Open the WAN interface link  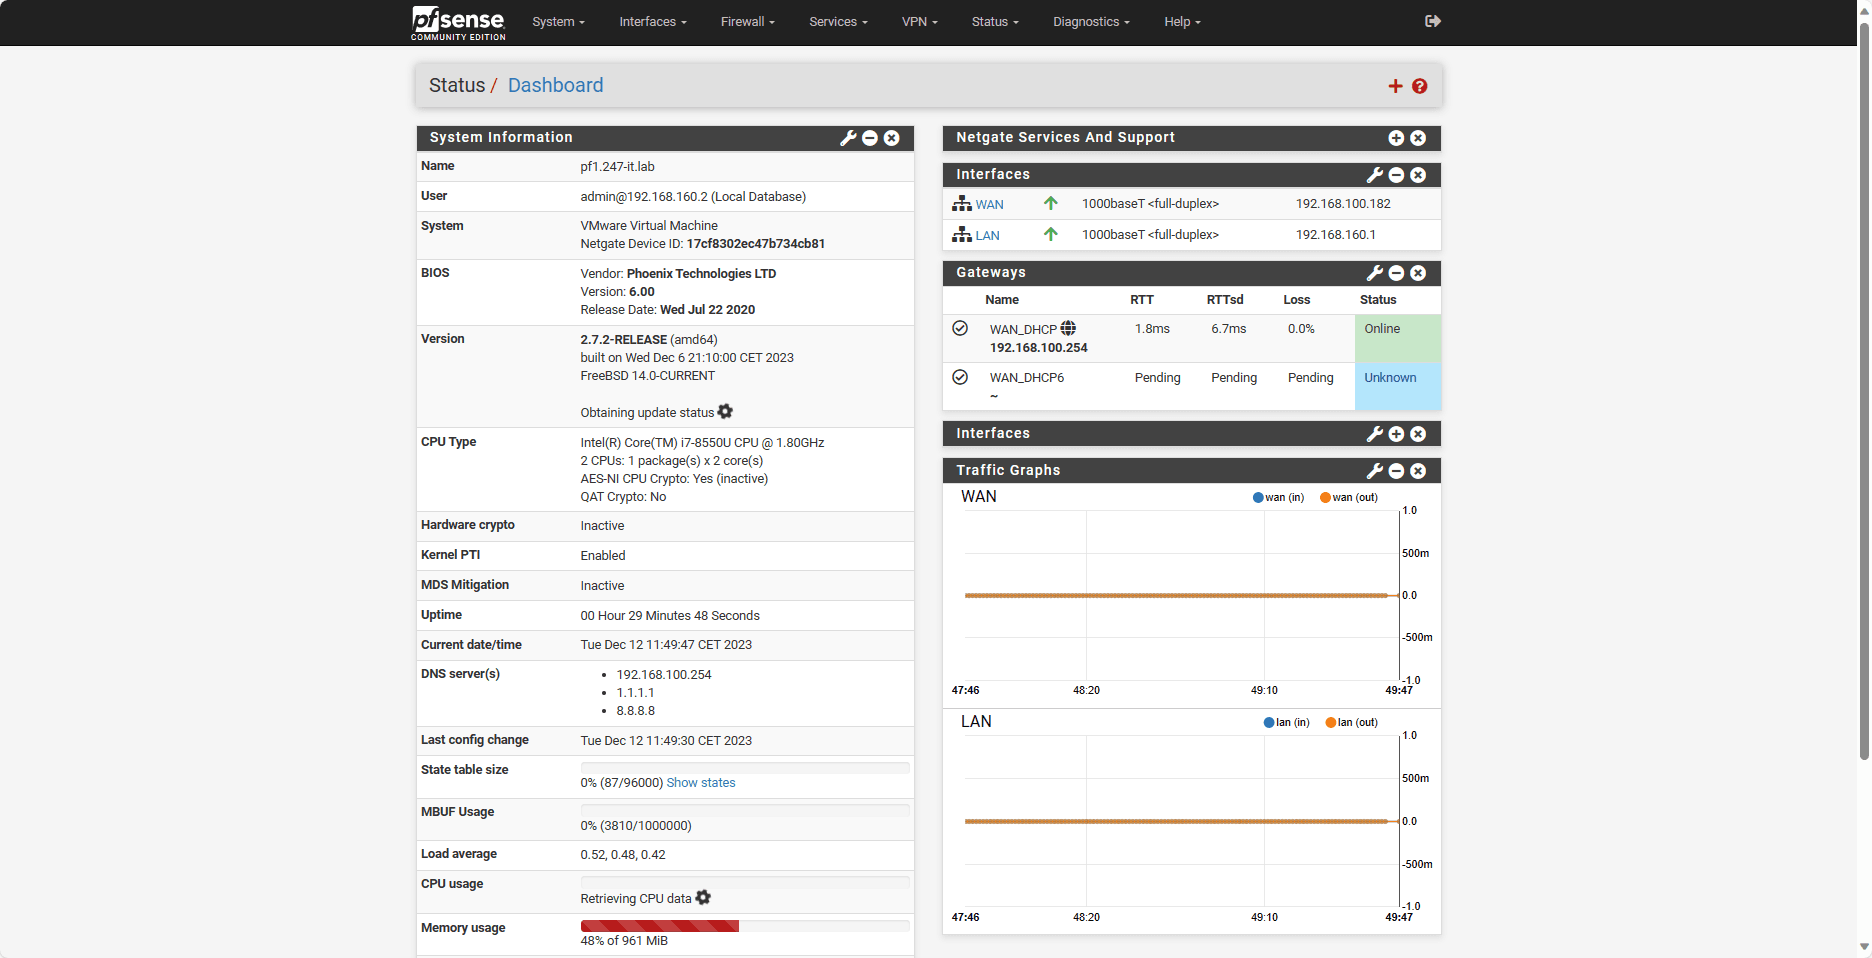(x=989, y=205)
